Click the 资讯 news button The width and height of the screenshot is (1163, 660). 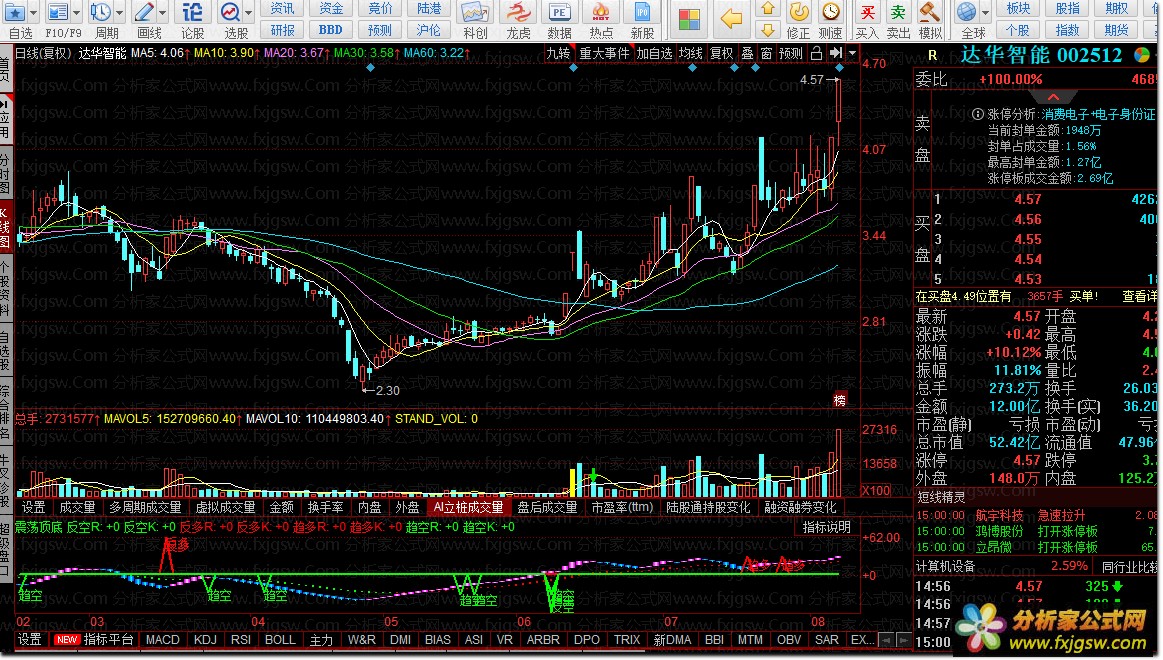(x=282, y=9)
